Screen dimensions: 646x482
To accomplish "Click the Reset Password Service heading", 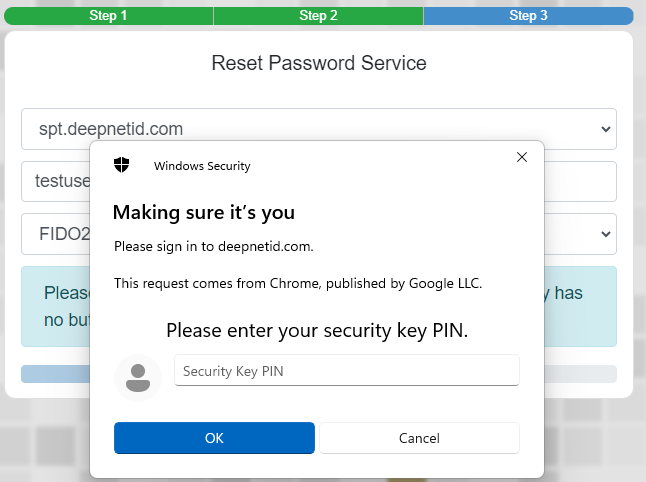I will 318,64.
